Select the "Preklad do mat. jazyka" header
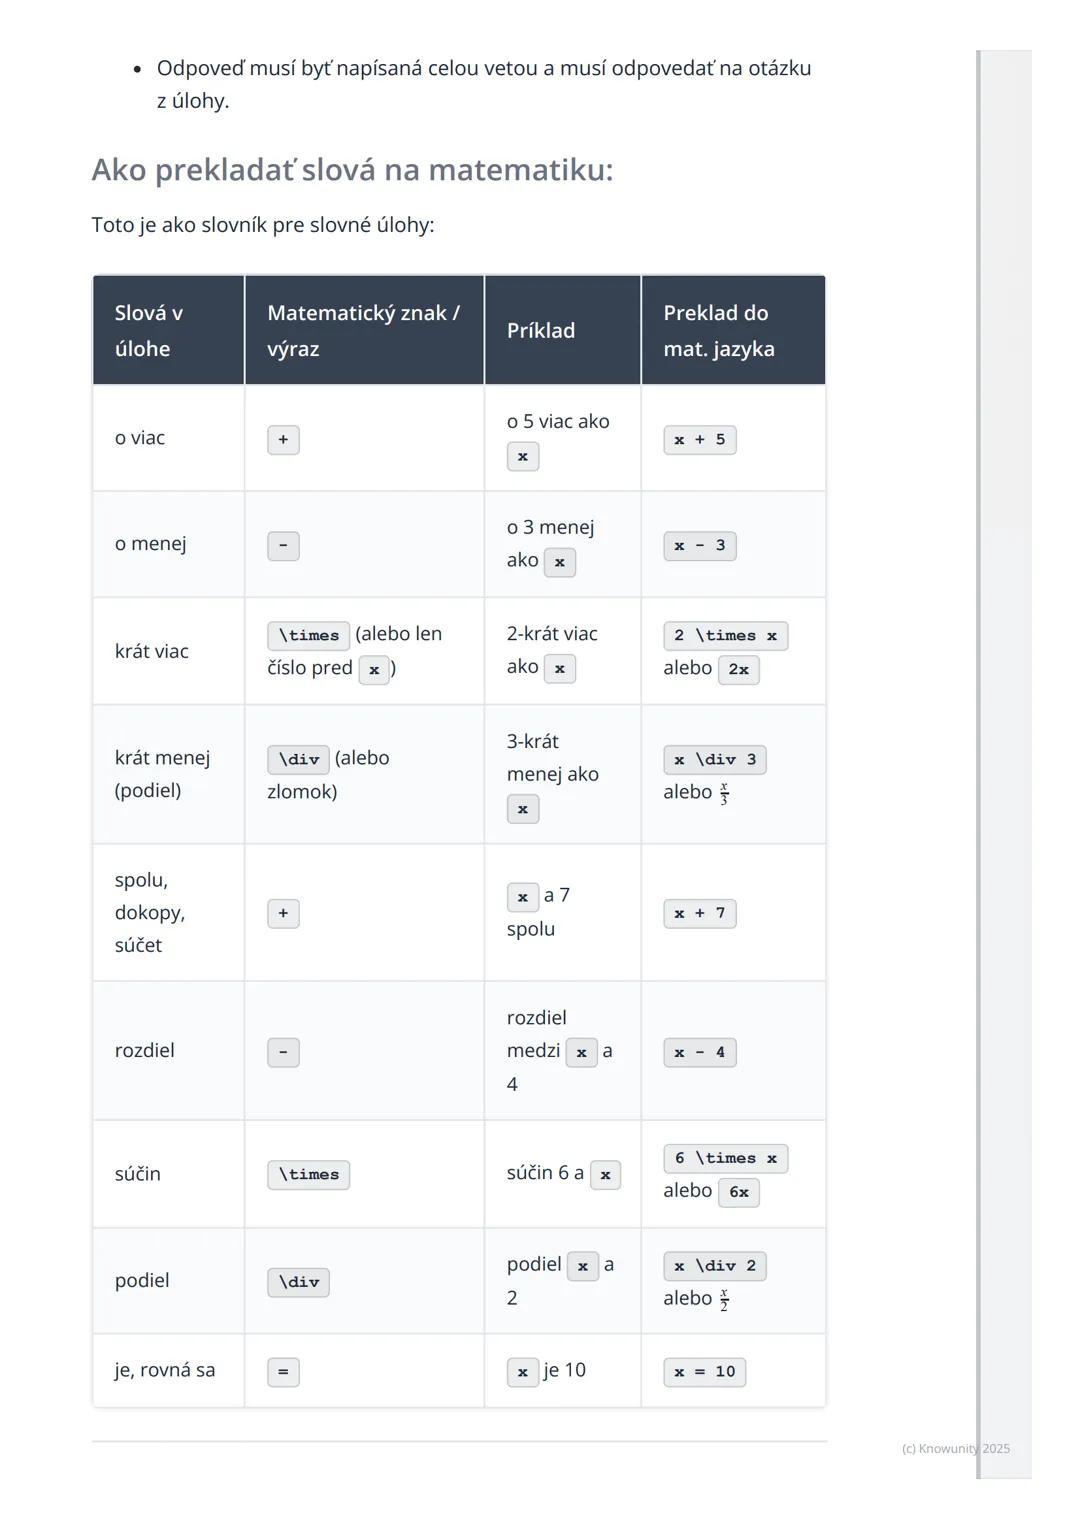The width and height of the screenshot is (1080, 1528). click(718, 330)
